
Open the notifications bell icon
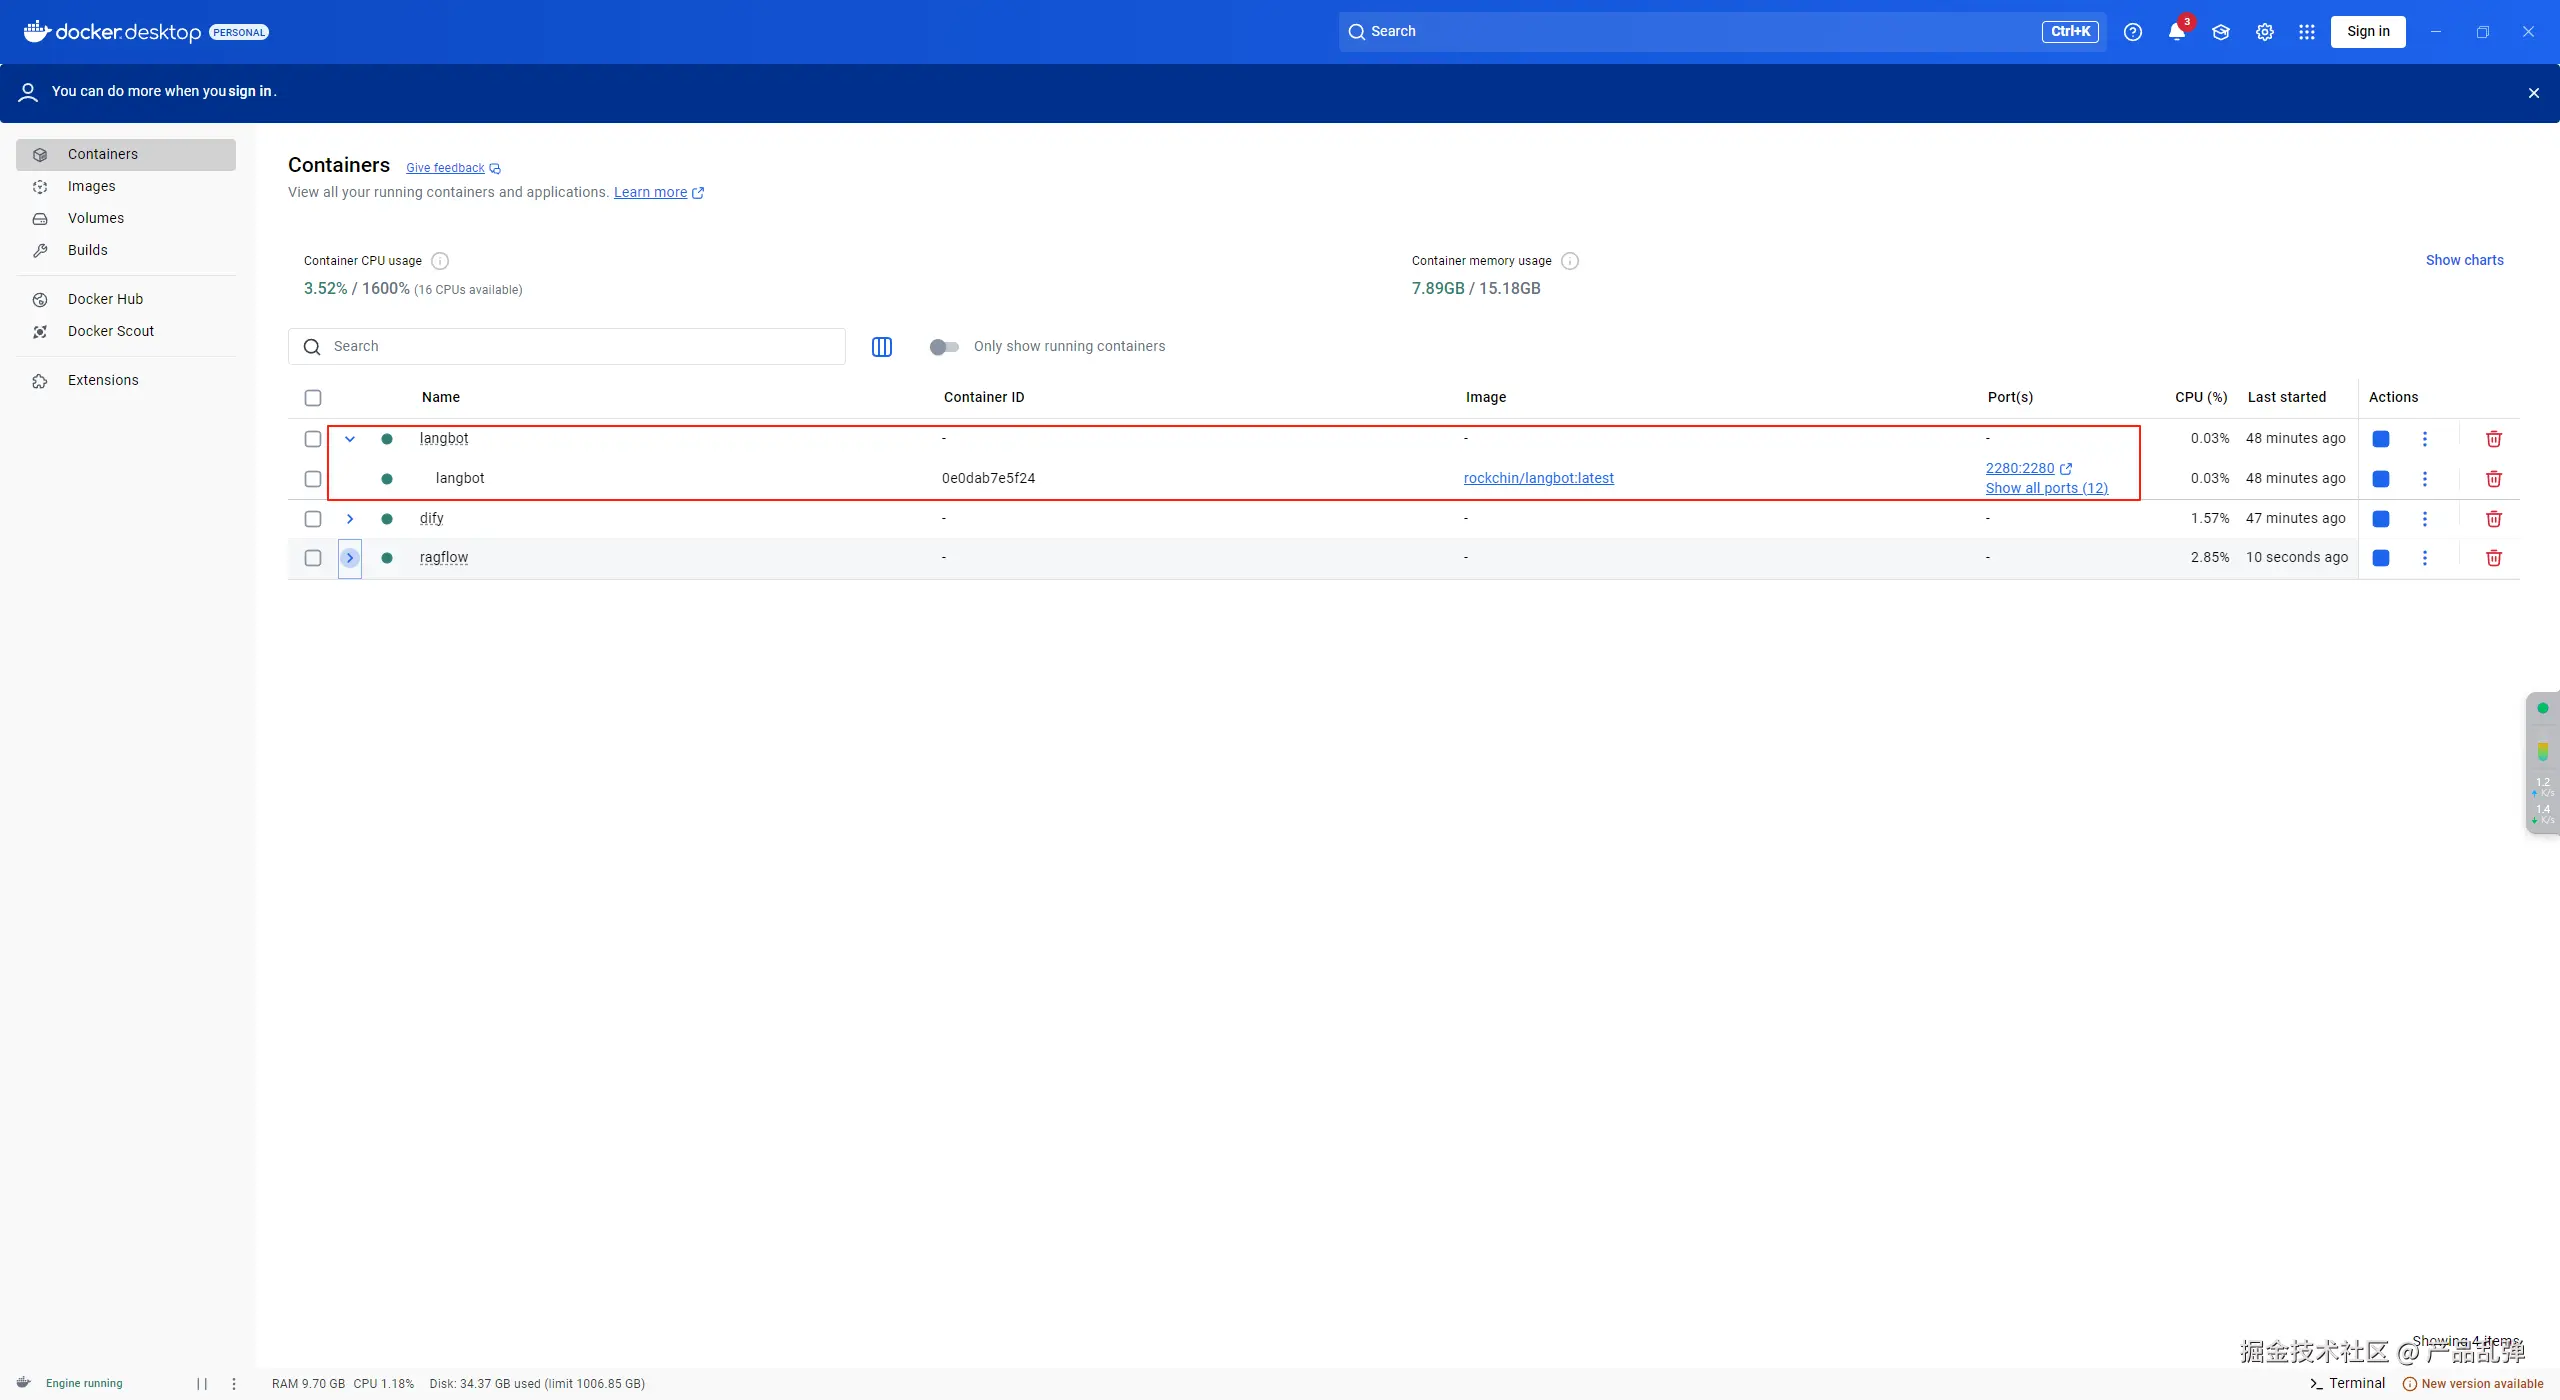[2176, 32]
